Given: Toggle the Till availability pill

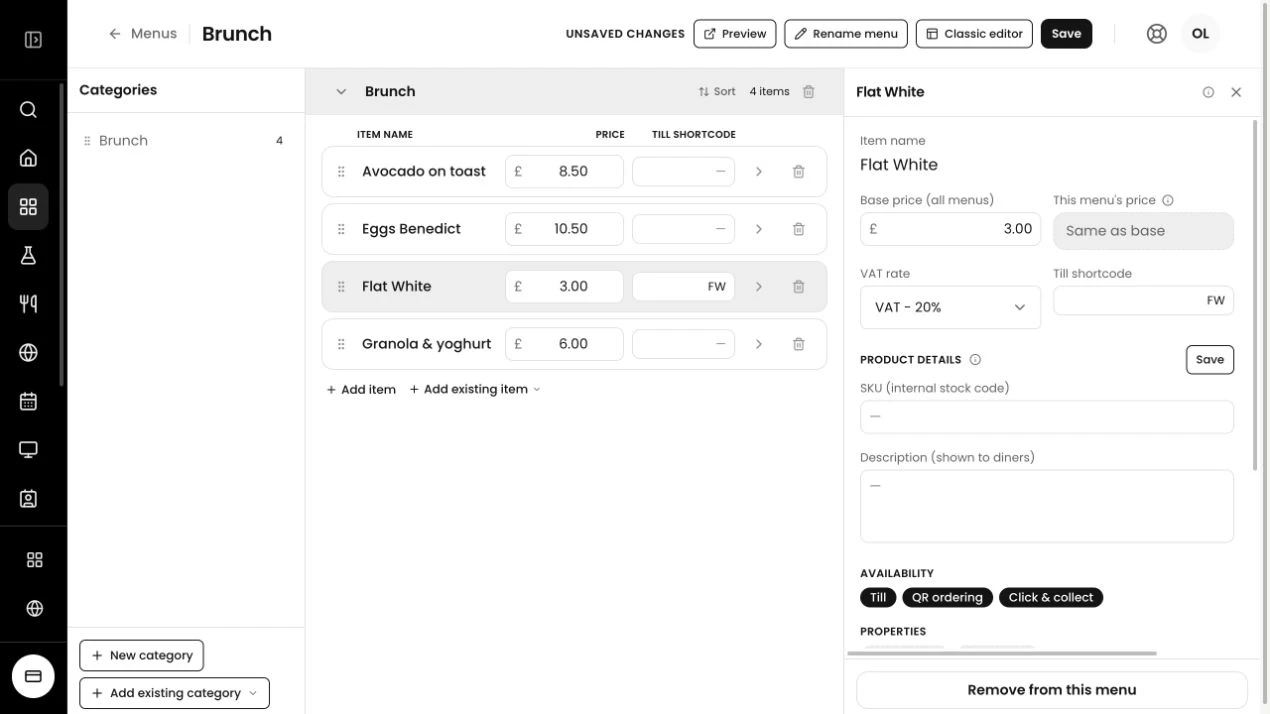Looking at the screenshot, I should click(x=878, y=598).
